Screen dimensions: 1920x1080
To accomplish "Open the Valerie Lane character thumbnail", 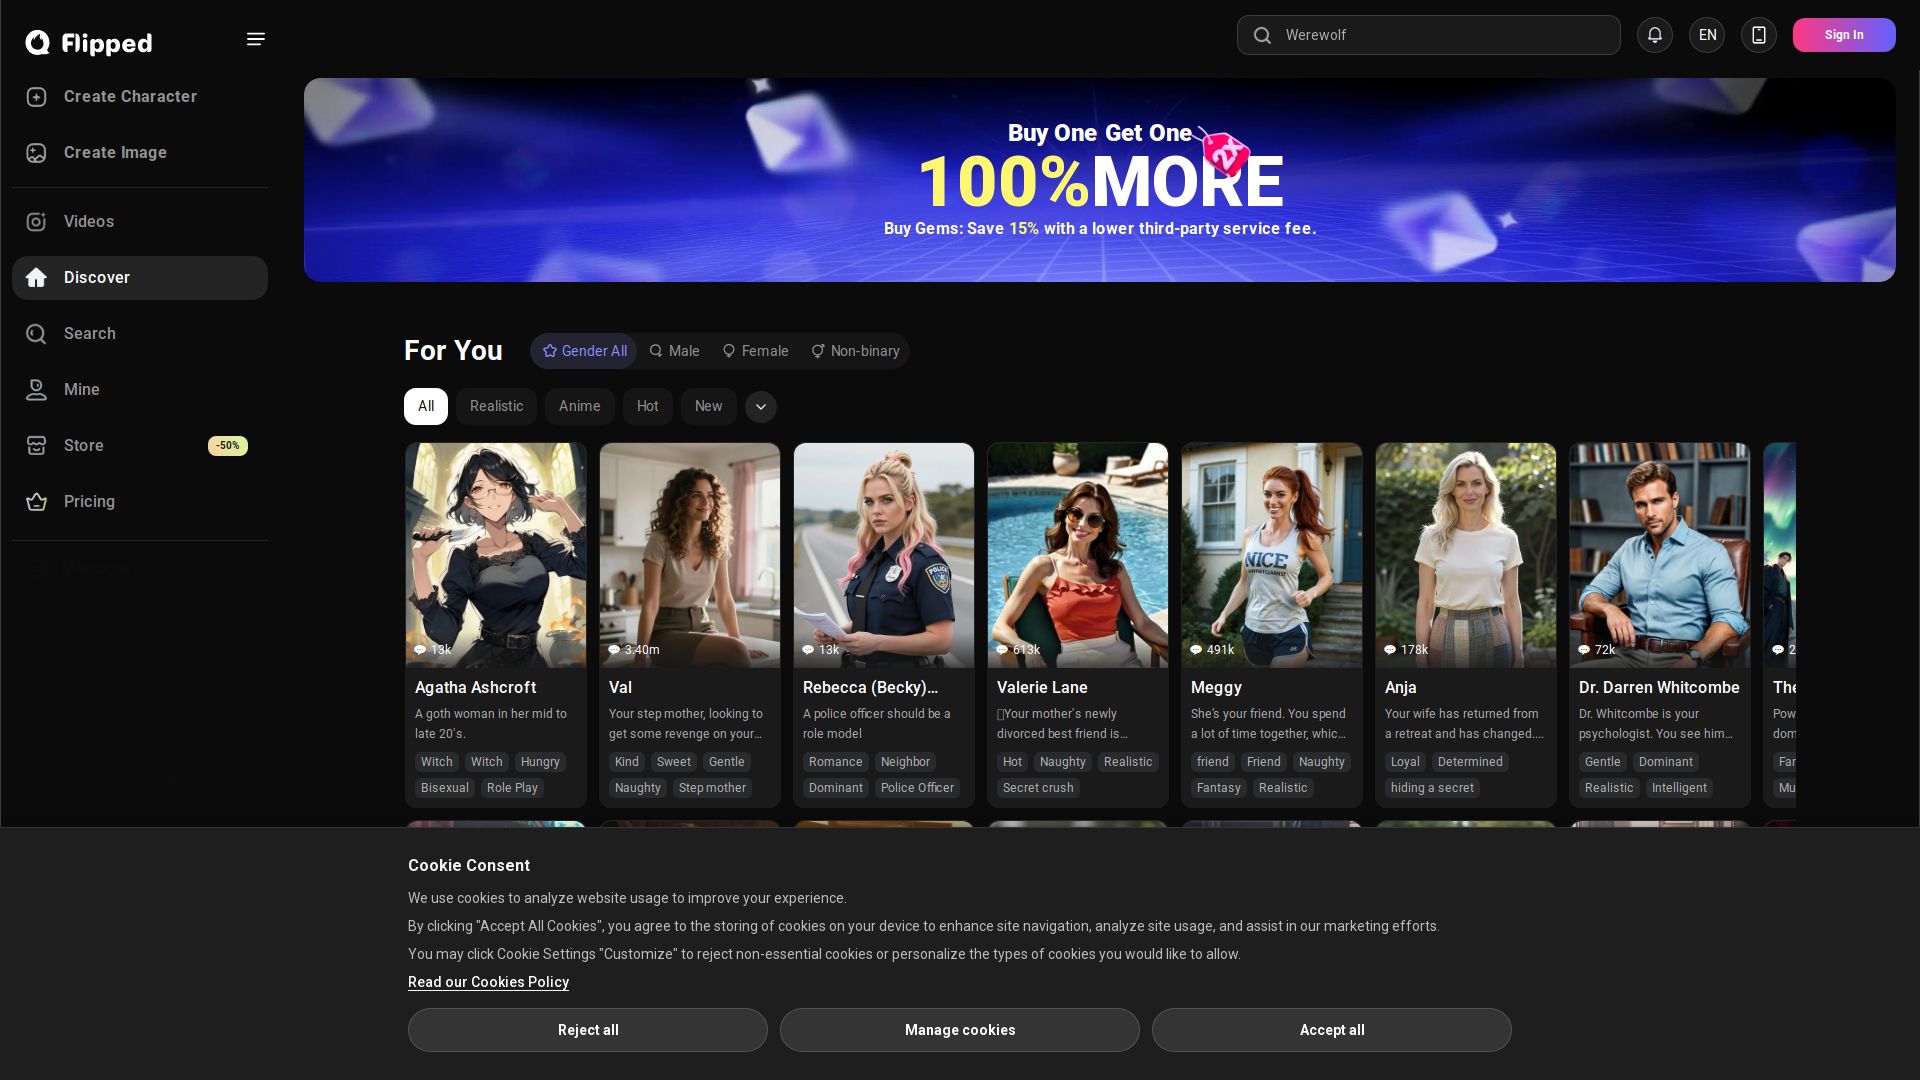I will (1078, 555).
